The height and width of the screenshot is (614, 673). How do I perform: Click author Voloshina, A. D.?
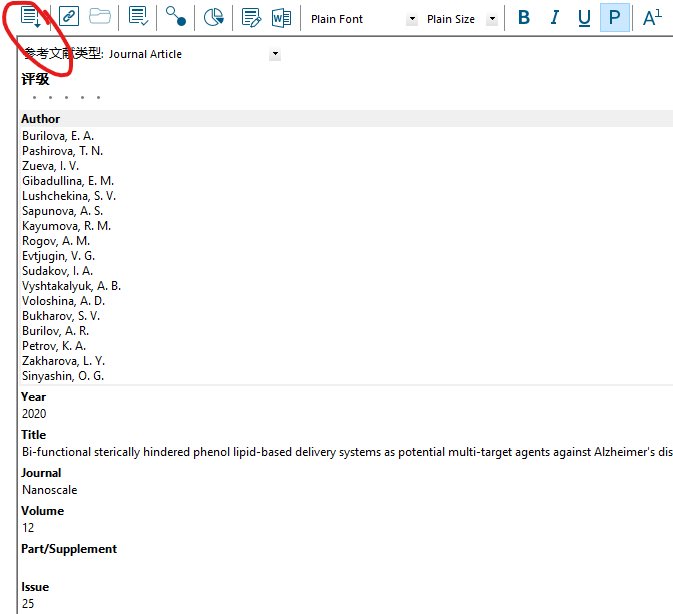64,301
